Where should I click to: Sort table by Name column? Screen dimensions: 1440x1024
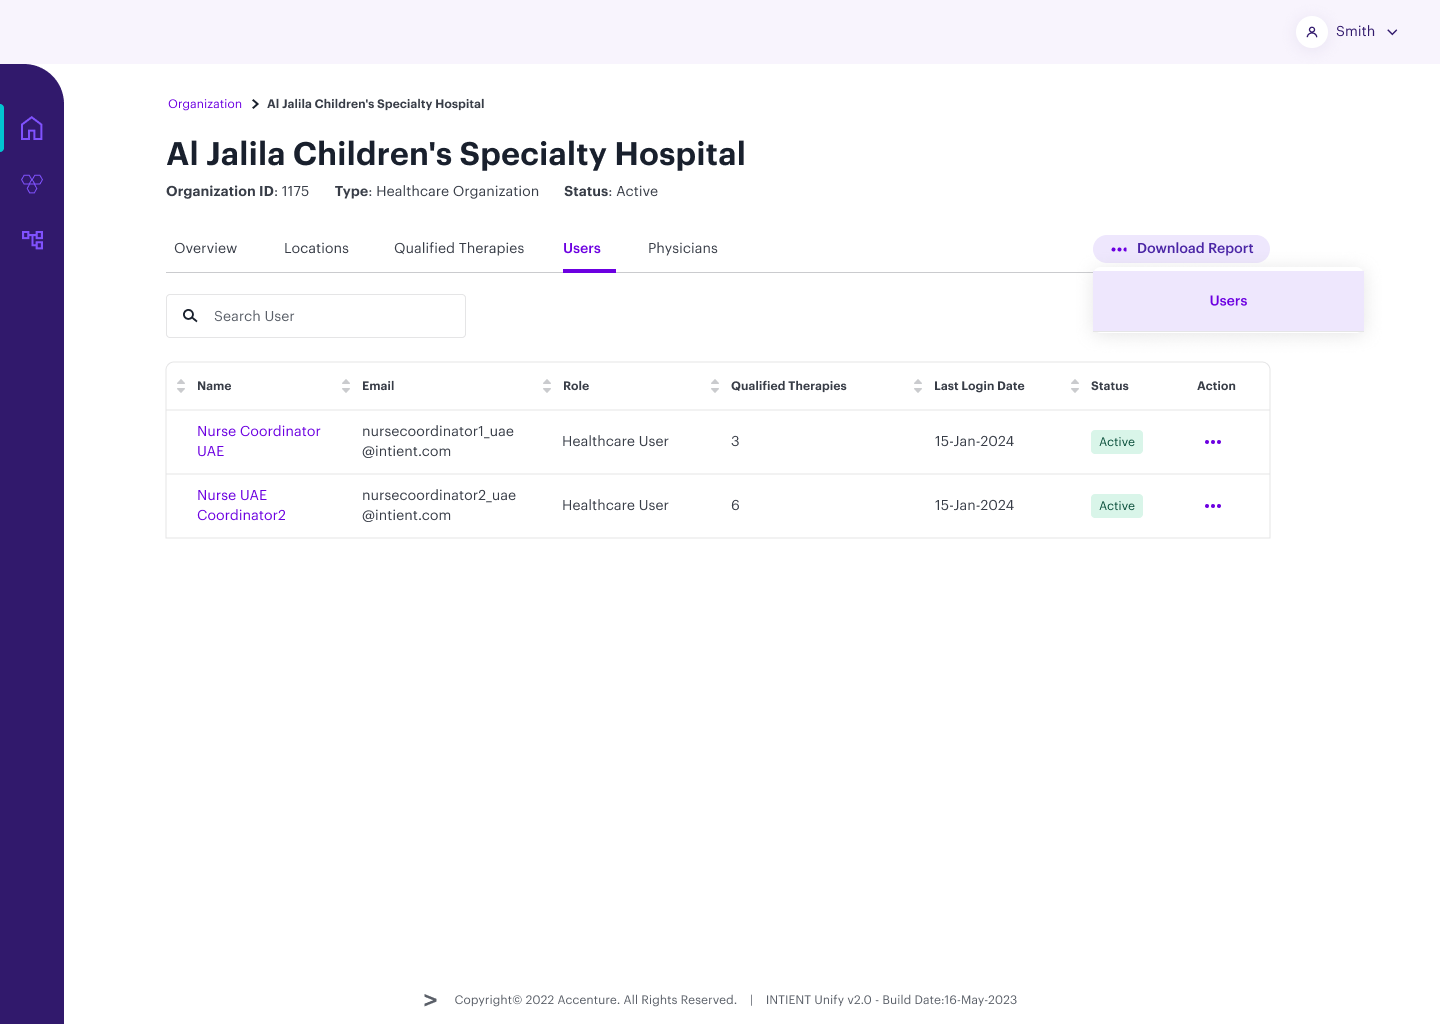coord(181,386)
